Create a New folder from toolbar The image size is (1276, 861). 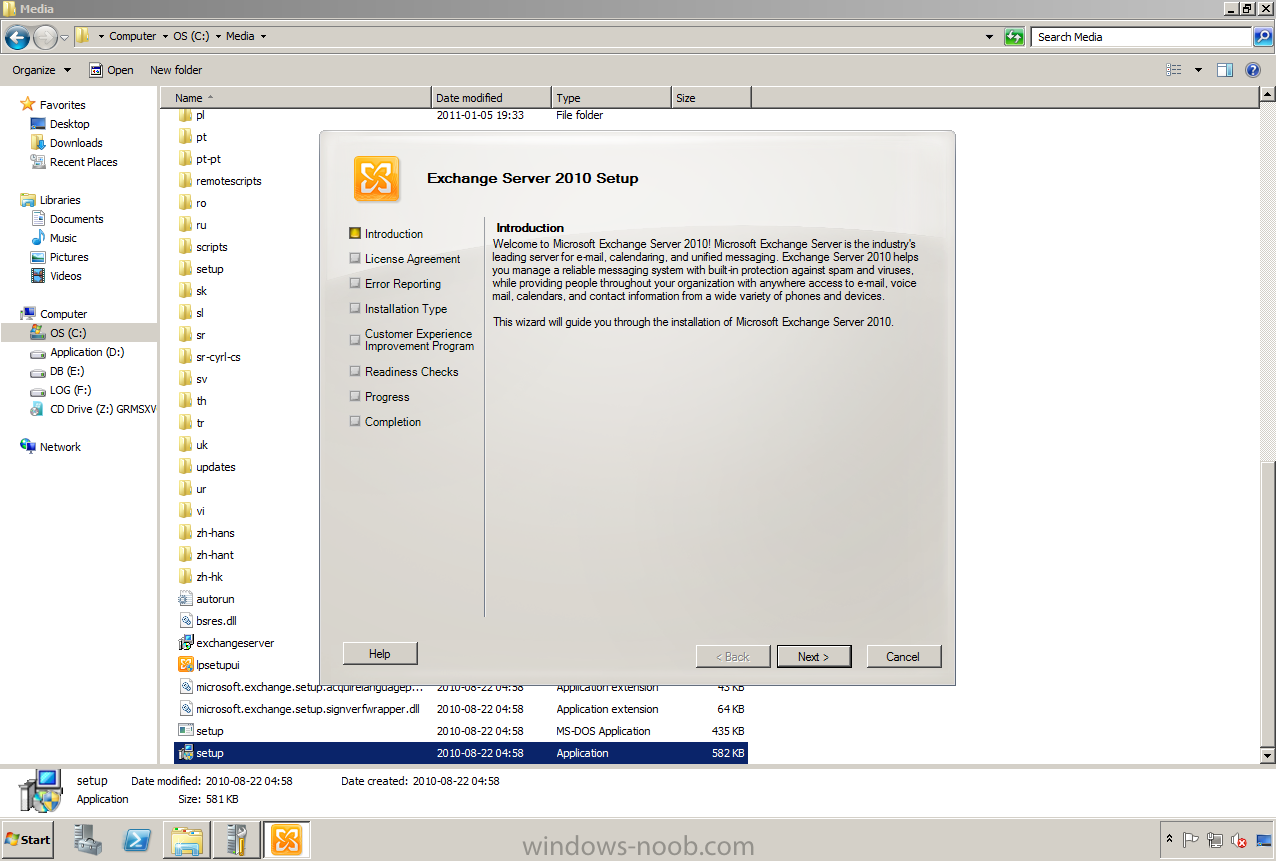click(x=176, y=70)
